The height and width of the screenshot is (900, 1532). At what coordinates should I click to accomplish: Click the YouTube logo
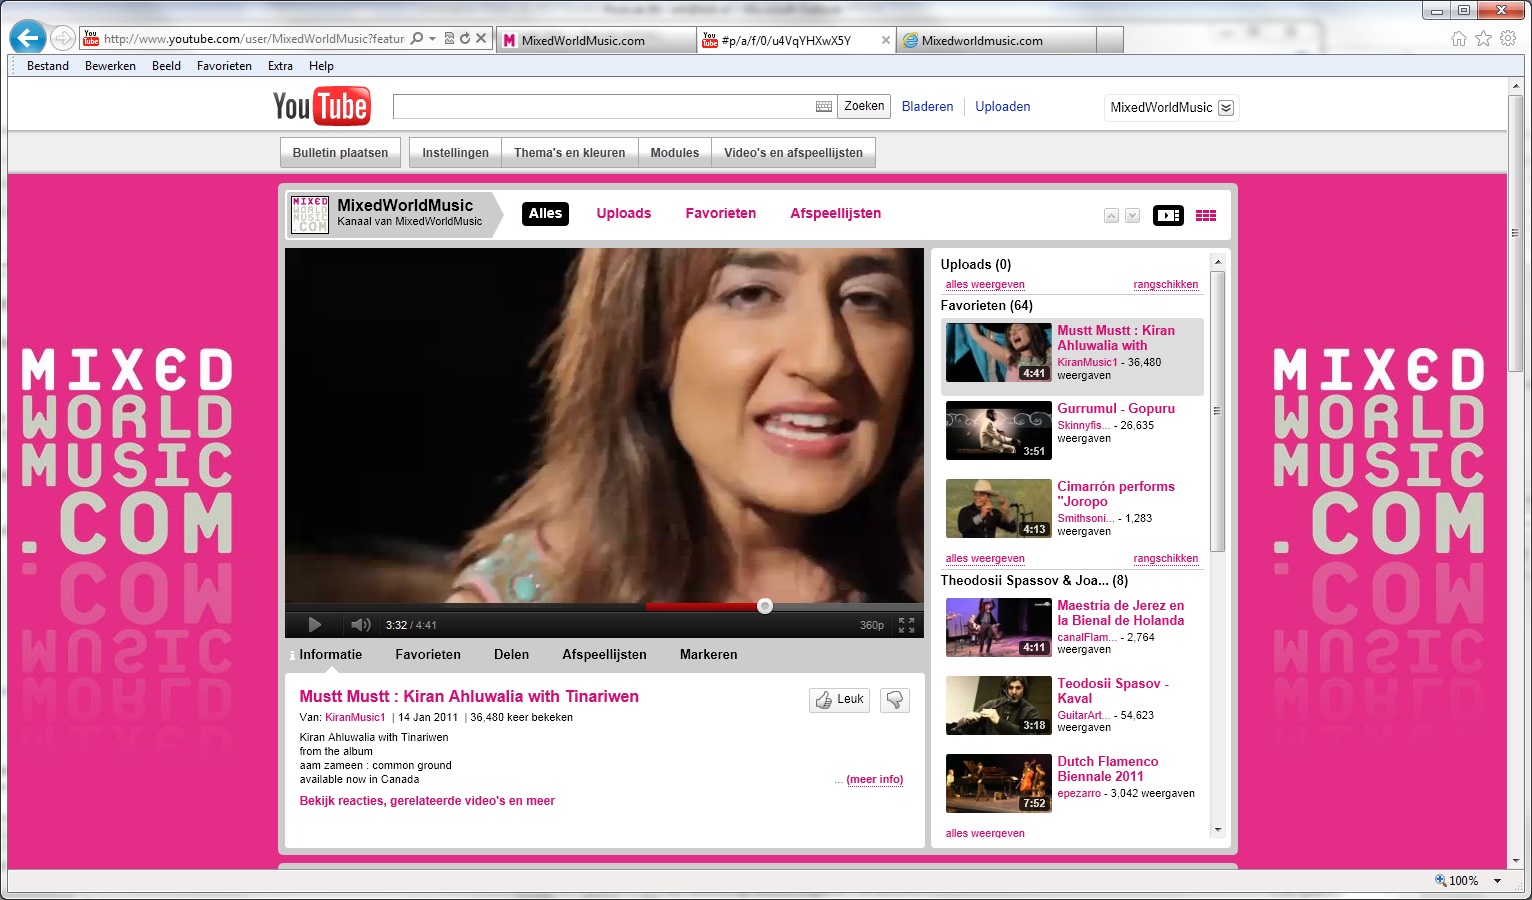[x=322, y=106]
